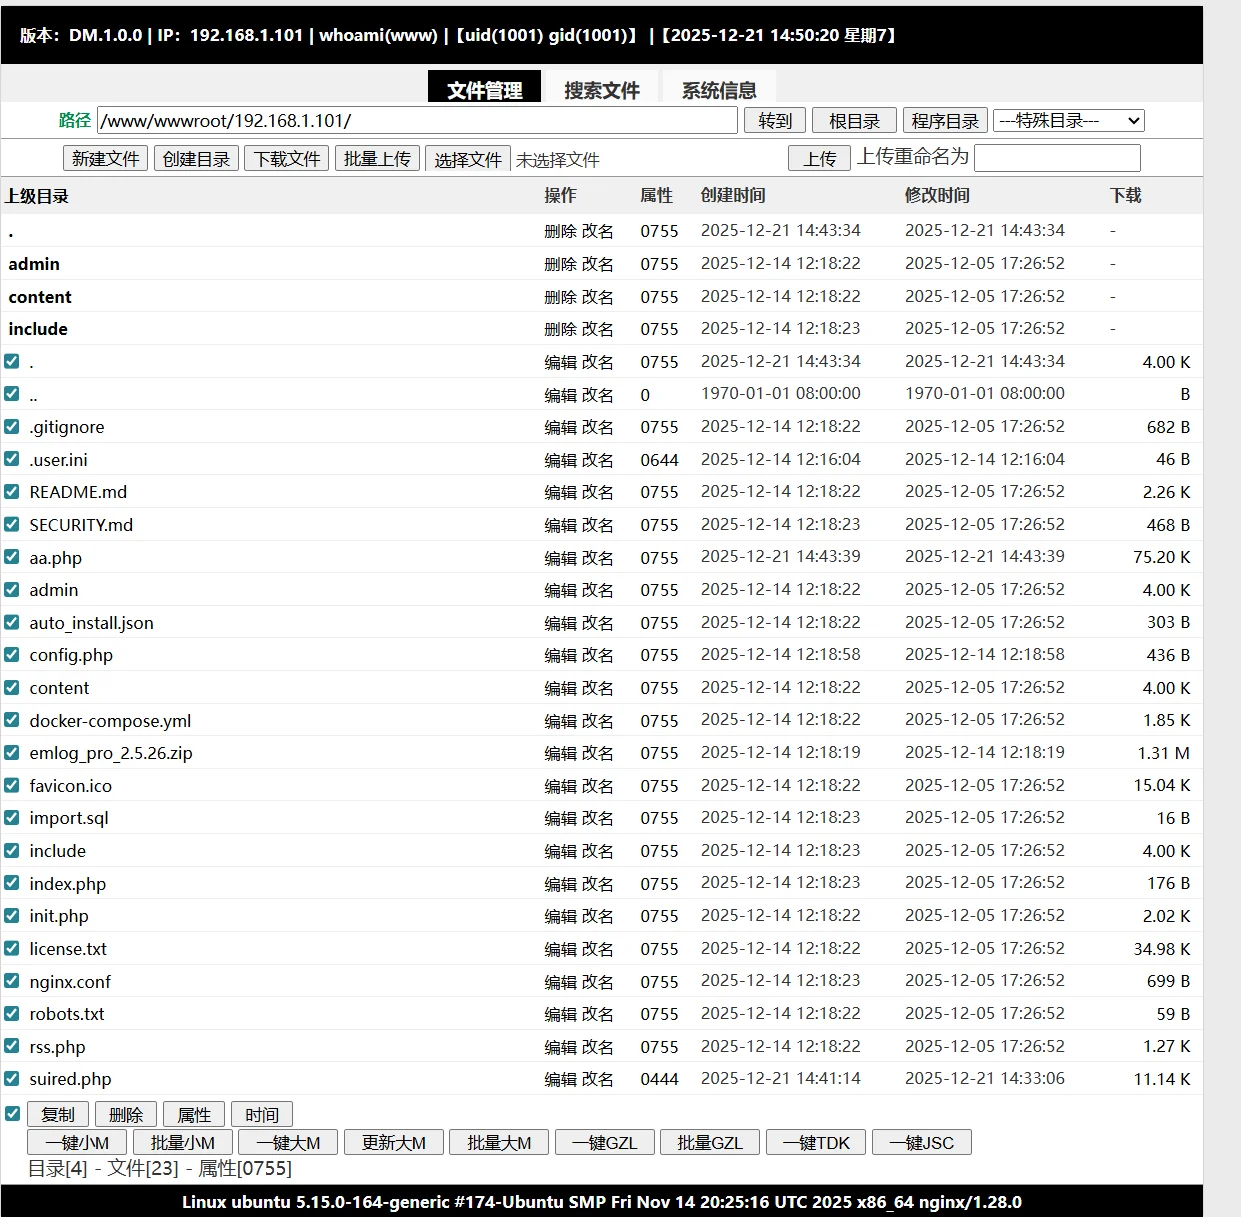The image size is (1241, 1217).
Task: Open the admin directory link
Action: click(34, 264)
